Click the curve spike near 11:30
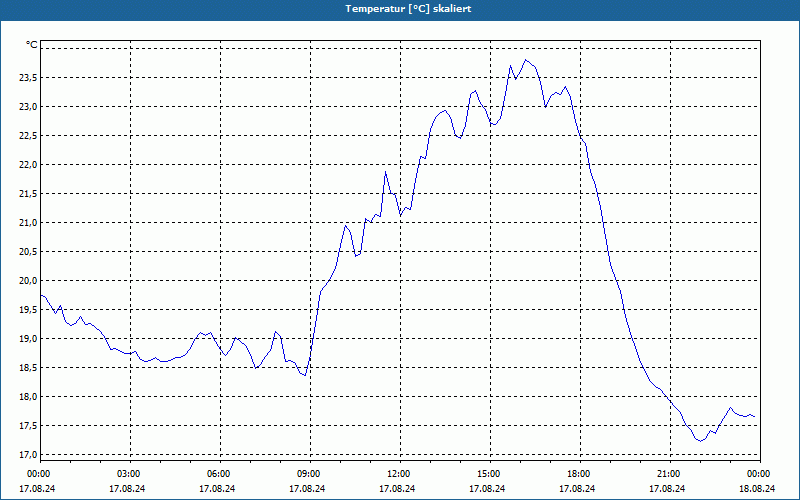 point(386,172)
